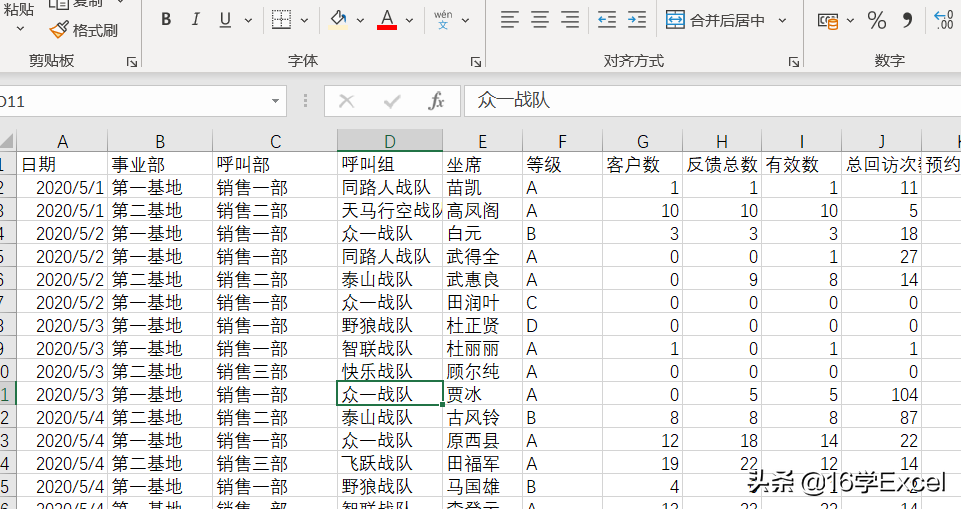Open 合并后居中 dropdown arrow
961x509 pixels.
click(783, 20)
